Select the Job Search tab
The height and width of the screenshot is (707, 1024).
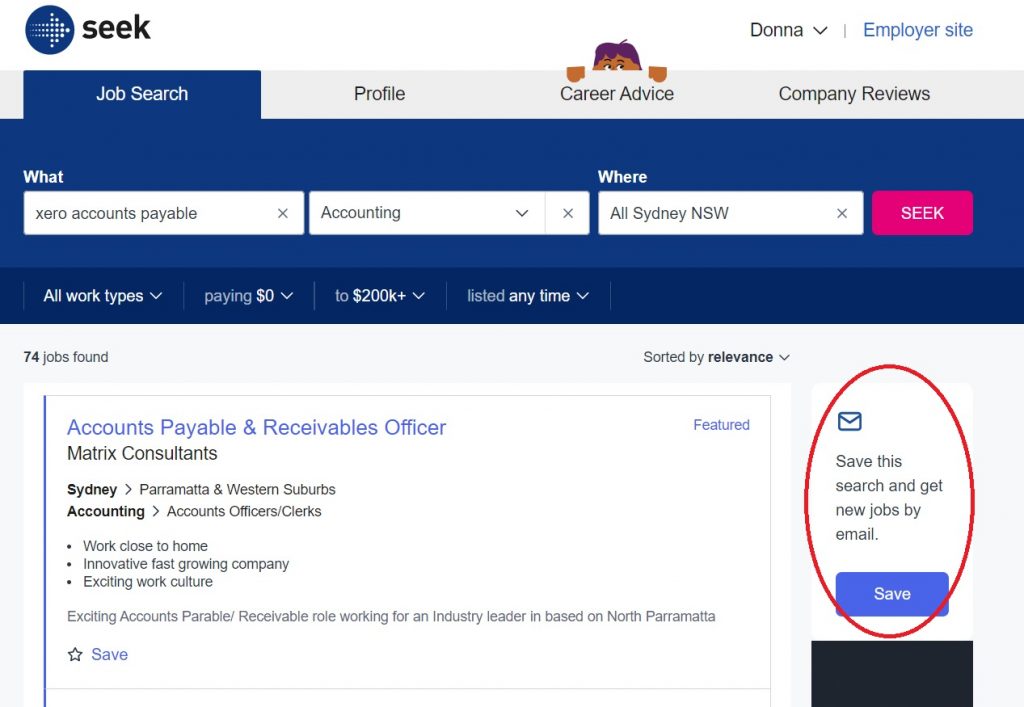pos(142,94)
